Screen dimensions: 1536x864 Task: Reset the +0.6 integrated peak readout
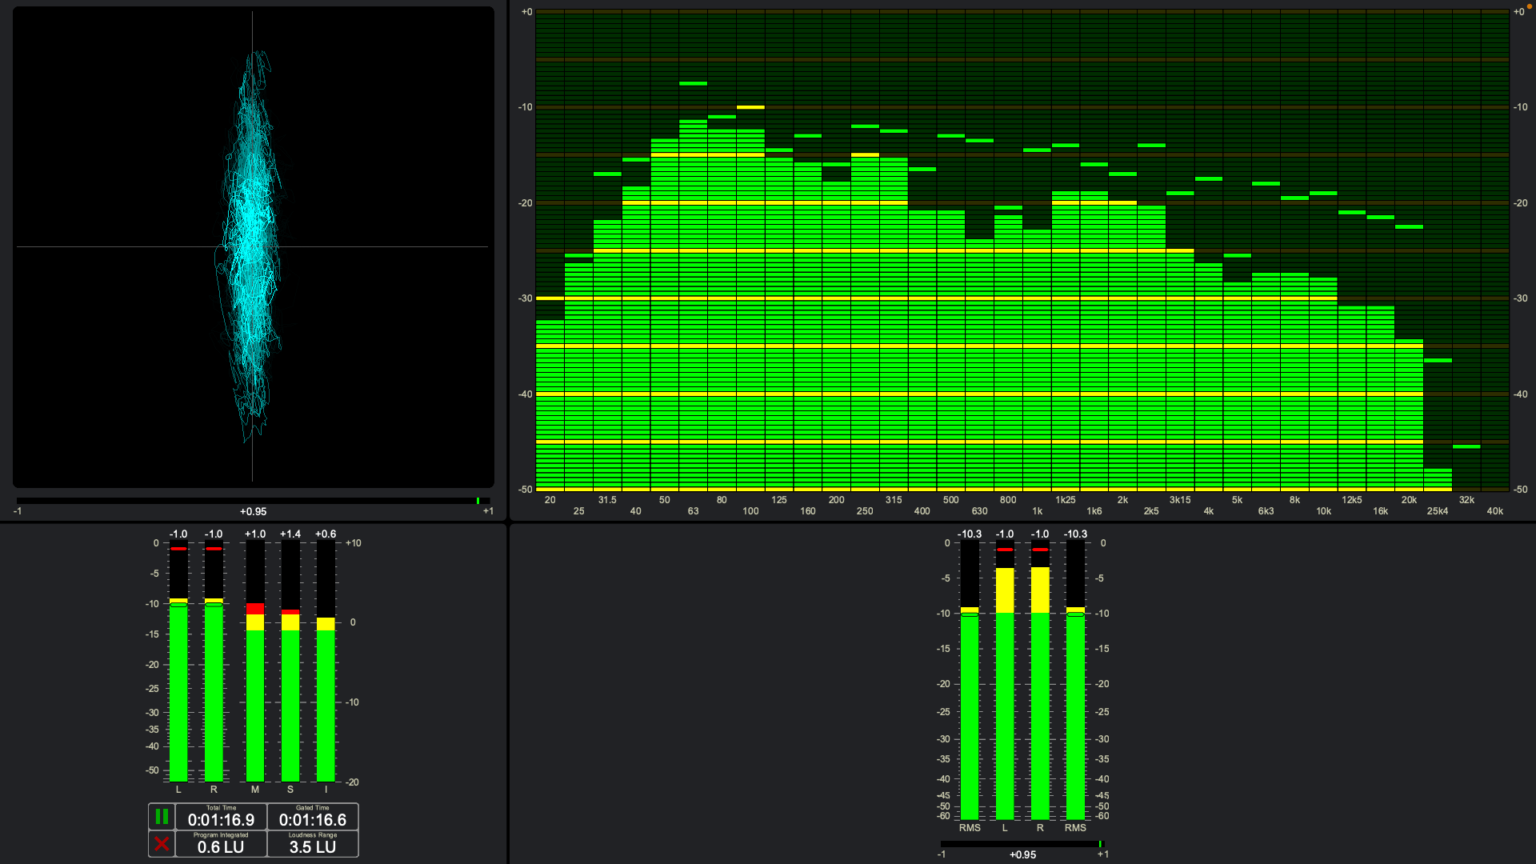point(326,534)
